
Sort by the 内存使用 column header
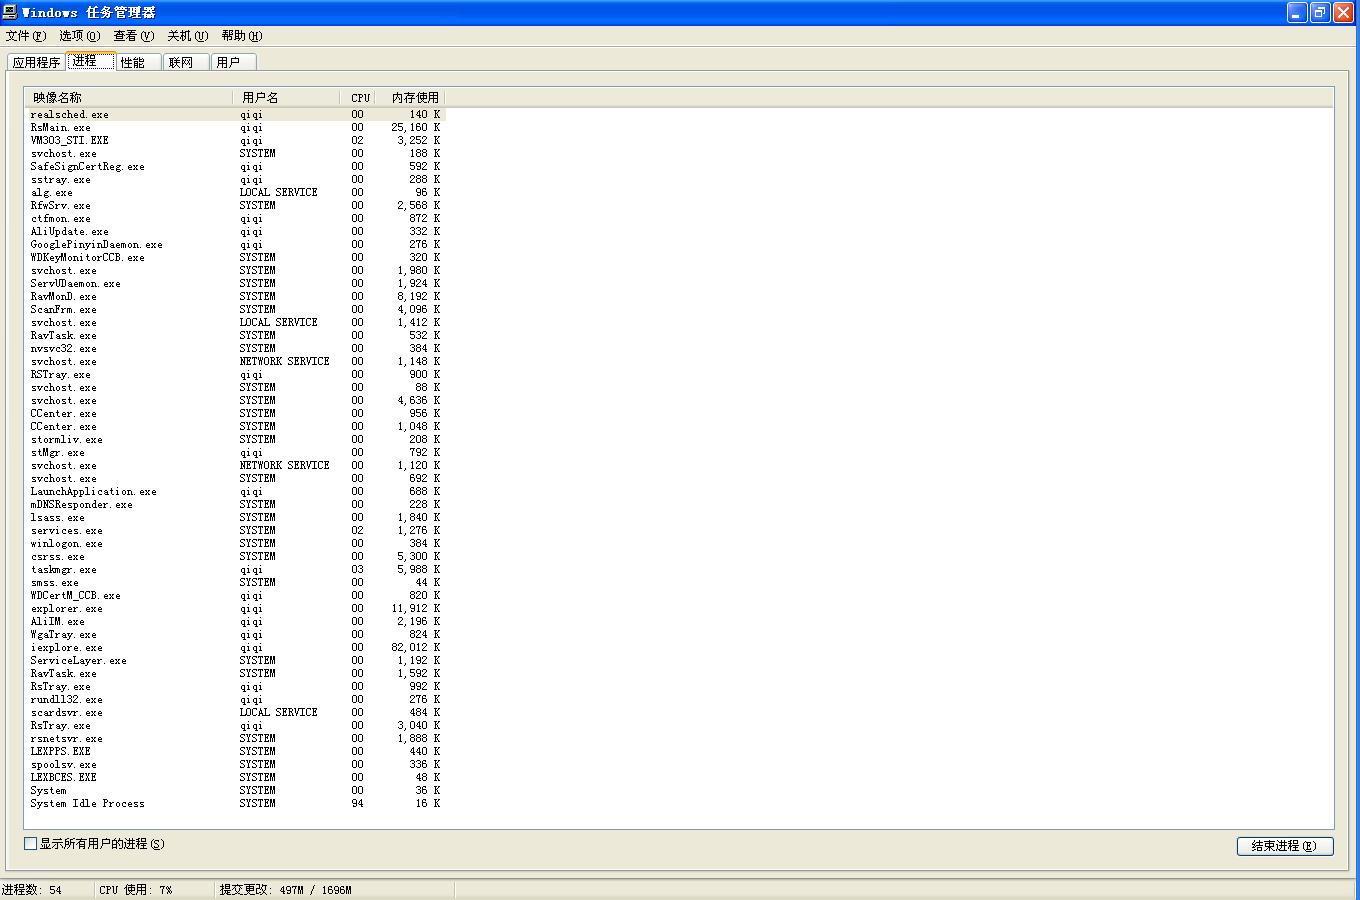pyautogui.click(x=410, y=98)
